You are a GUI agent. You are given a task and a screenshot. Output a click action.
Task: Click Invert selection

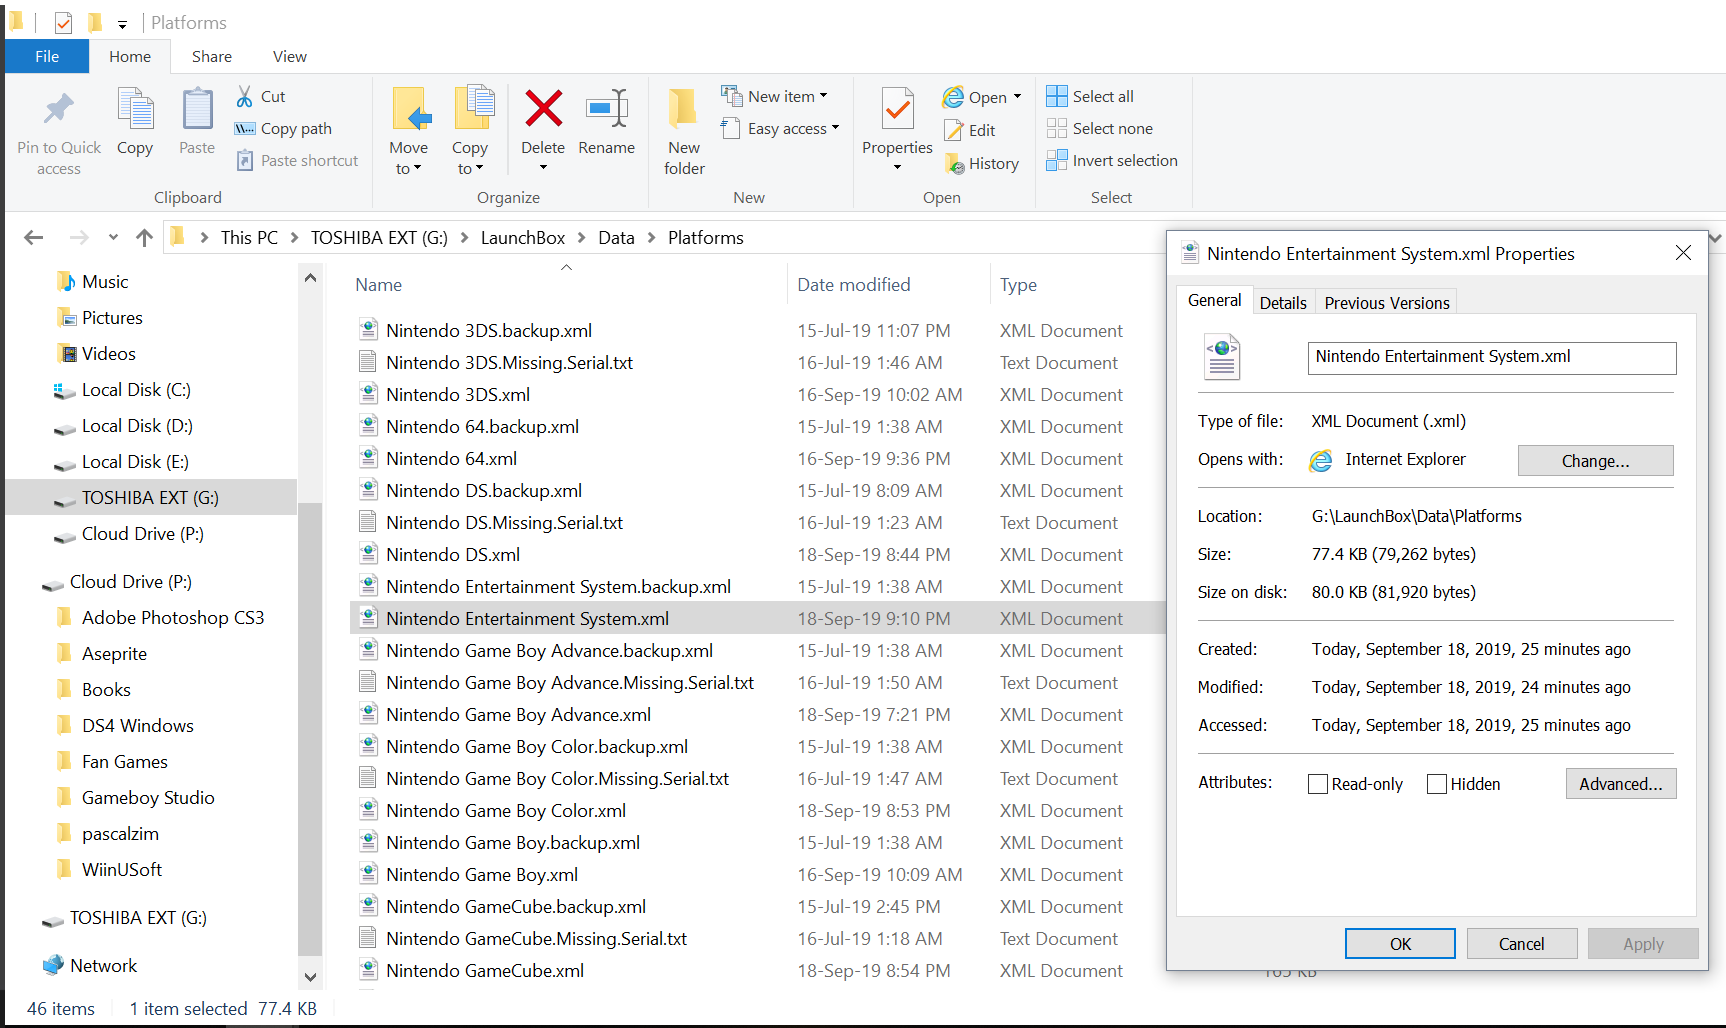coord(1112,161)
